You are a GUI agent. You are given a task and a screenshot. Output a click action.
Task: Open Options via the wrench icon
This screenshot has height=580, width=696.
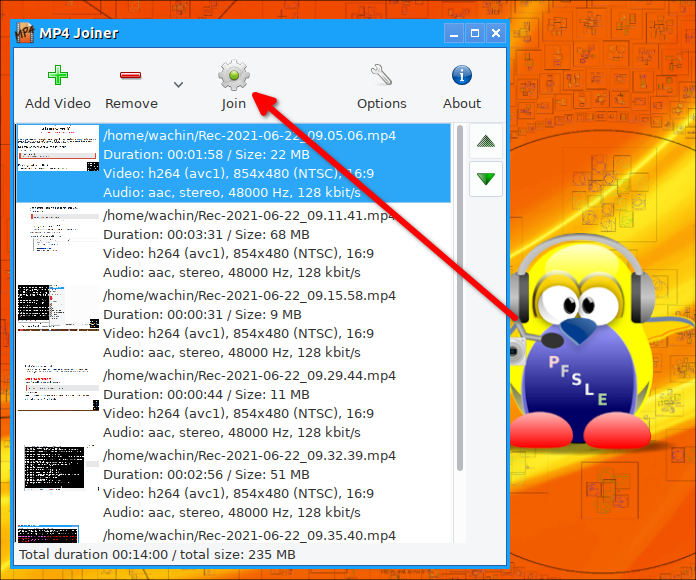381,75
